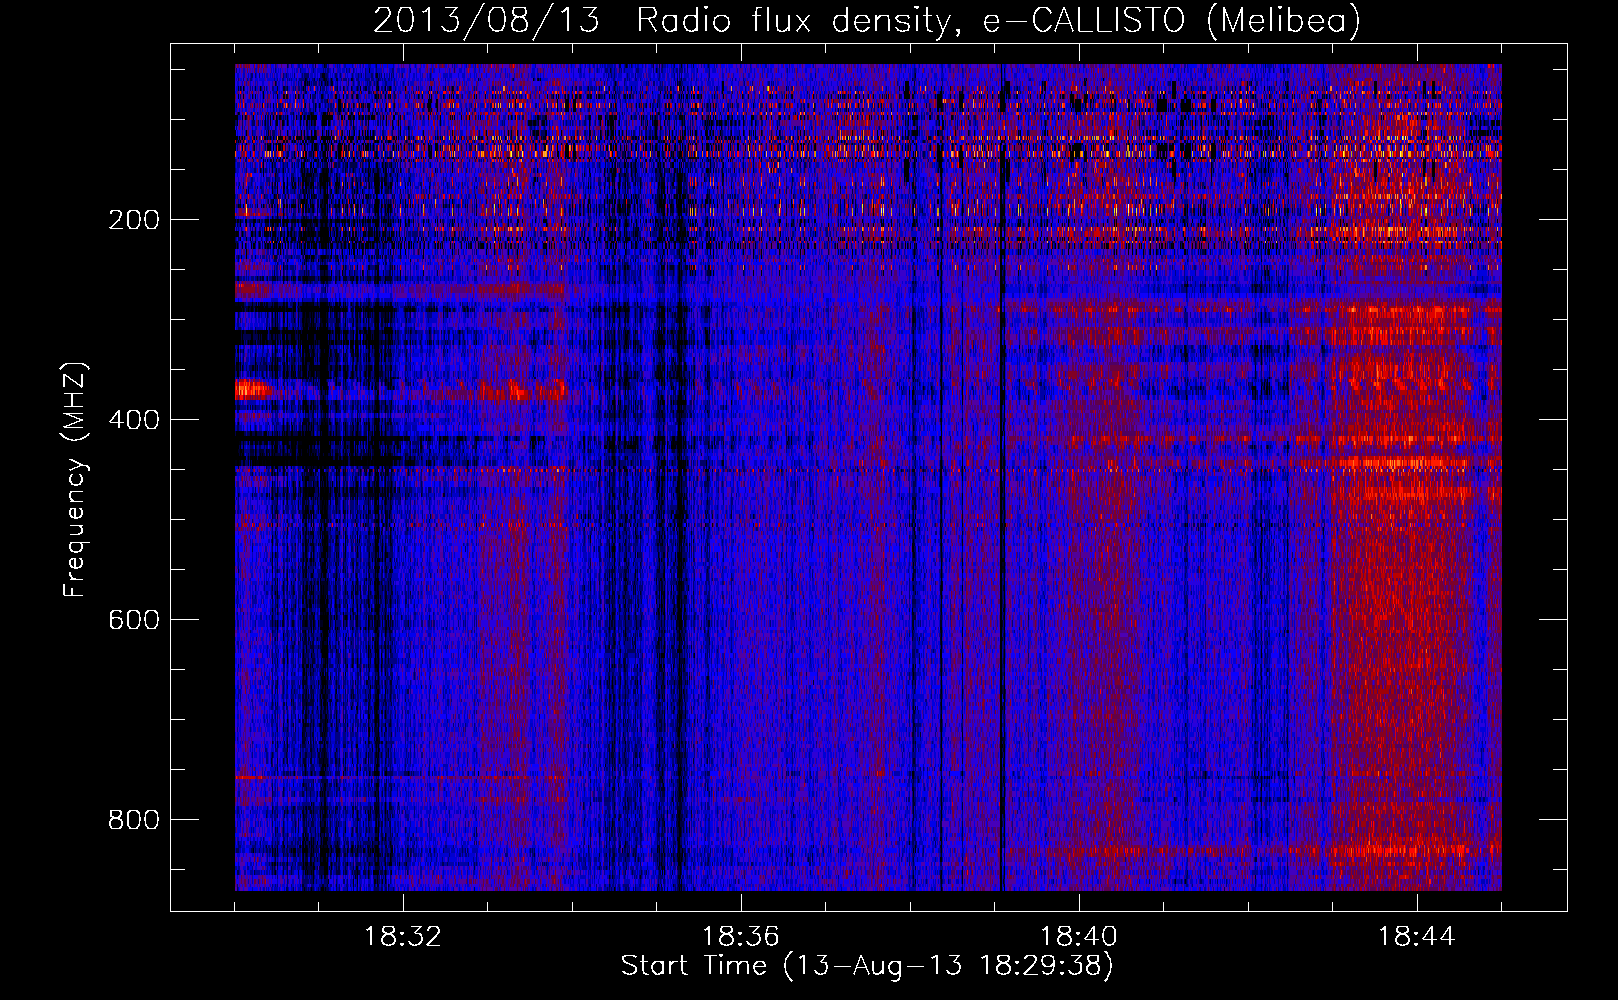Click the 800 frequency tick label
This screenshot has width=1618, height=1000.
(134, 820)
